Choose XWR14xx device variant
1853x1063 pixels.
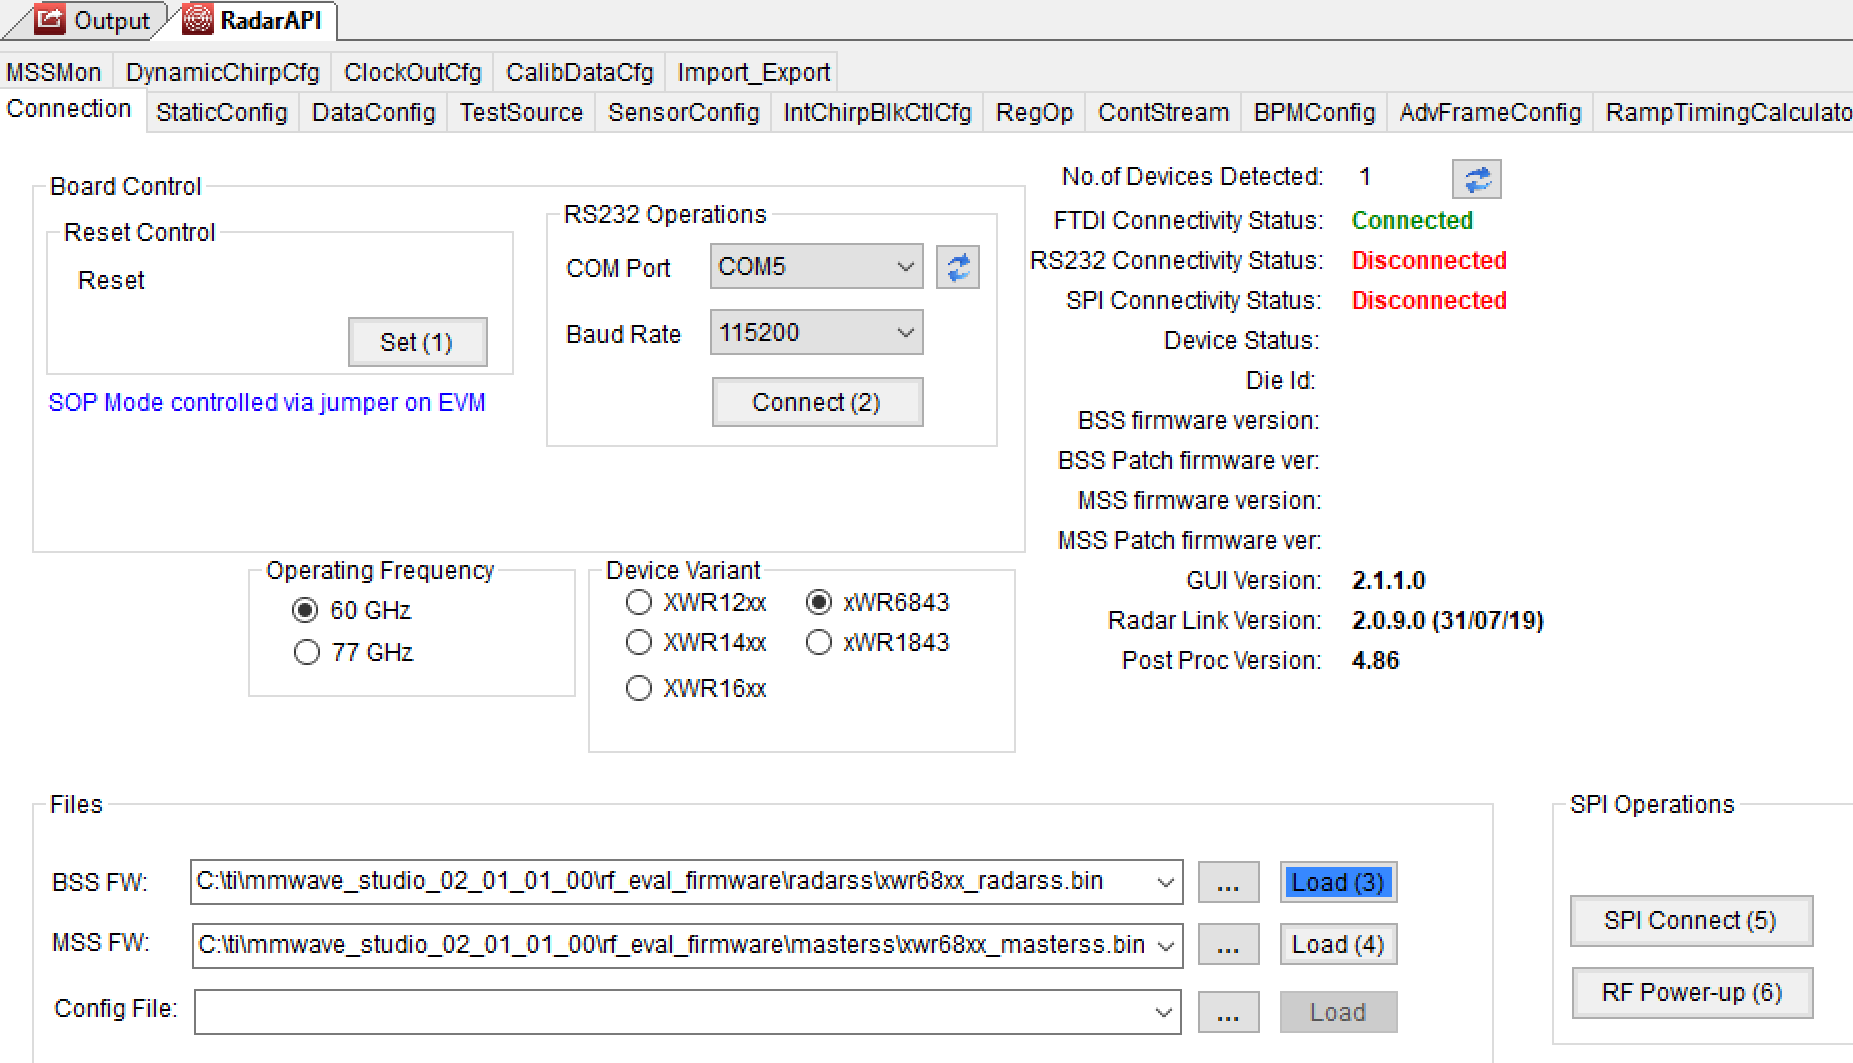(x=639, y=642)
